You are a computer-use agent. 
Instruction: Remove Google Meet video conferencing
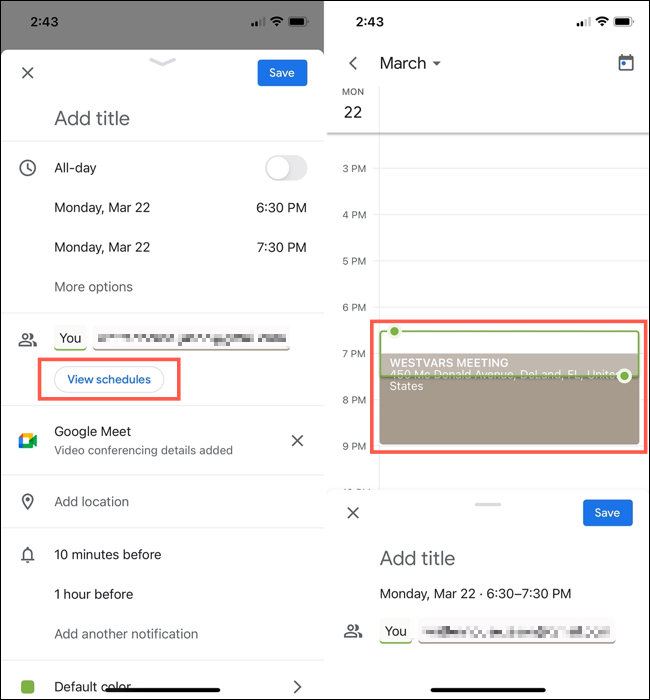click(x=297, y=441)
